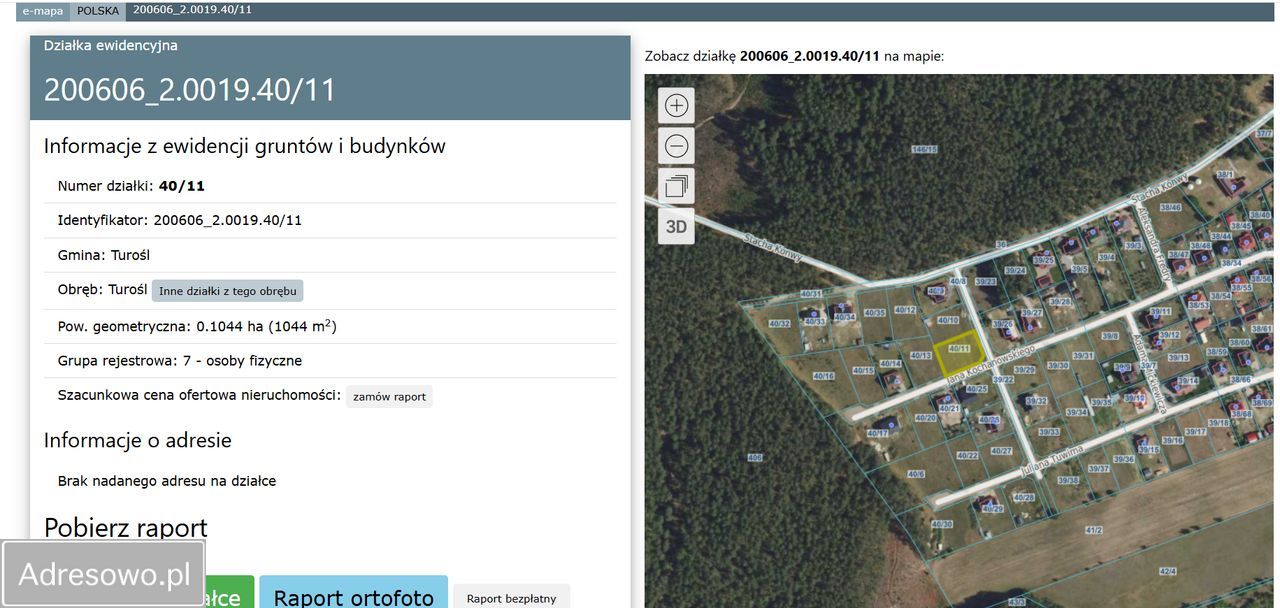The width and height of the screenshot is (1280, 608).
Task: Click the Informacje z ewidencji gruntów heading
Action: [244, 146]
